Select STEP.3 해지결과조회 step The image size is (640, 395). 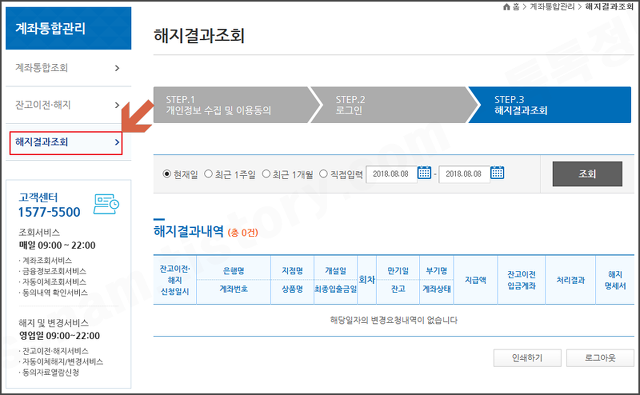tap(549, 105)
